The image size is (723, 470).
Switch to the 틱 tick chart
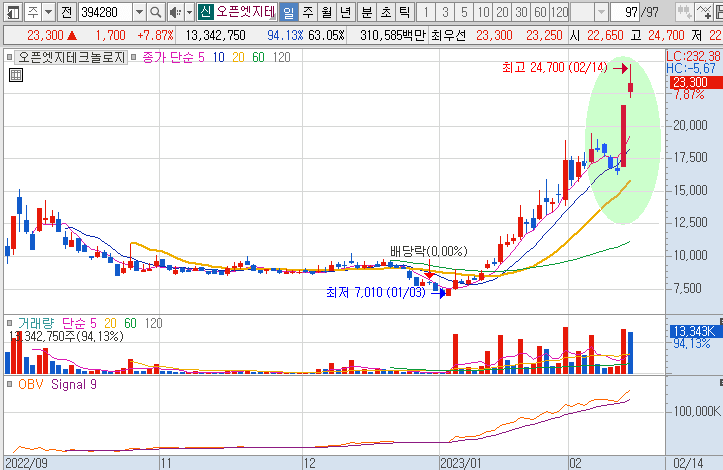point(404,12)
